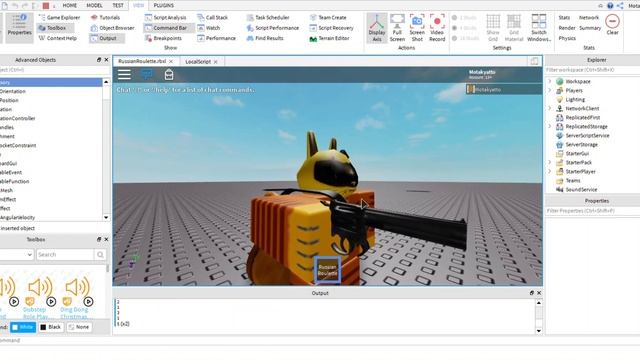Switch to the LocalScript tab
The height and width of the screenshot is (360, 640).
pyautogui.click(x=198, y=62)
